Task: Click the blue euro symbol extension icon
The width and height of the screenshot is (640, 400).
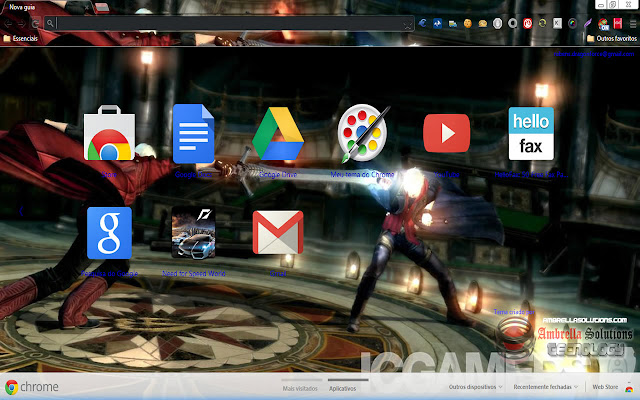Action: coord(422,23)
